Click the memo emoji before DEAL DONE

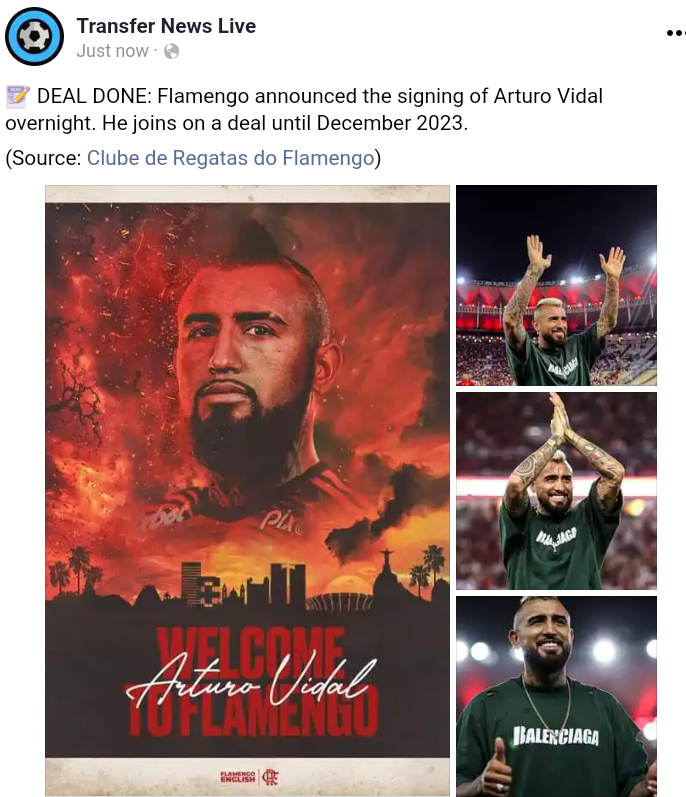(18, 97)
